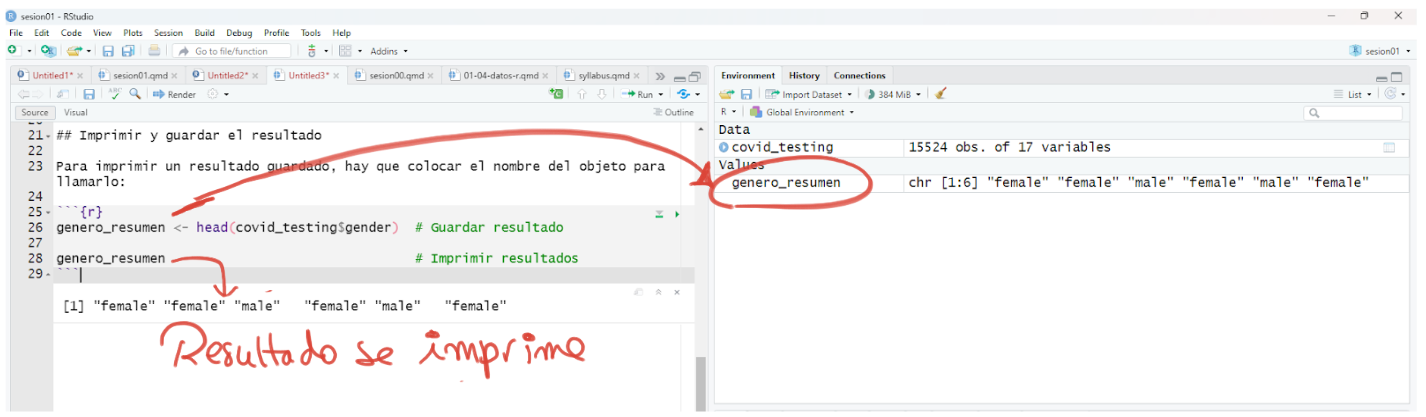1426x417 pixels.
Task: Click the print document icon
Action: point(154,51)
